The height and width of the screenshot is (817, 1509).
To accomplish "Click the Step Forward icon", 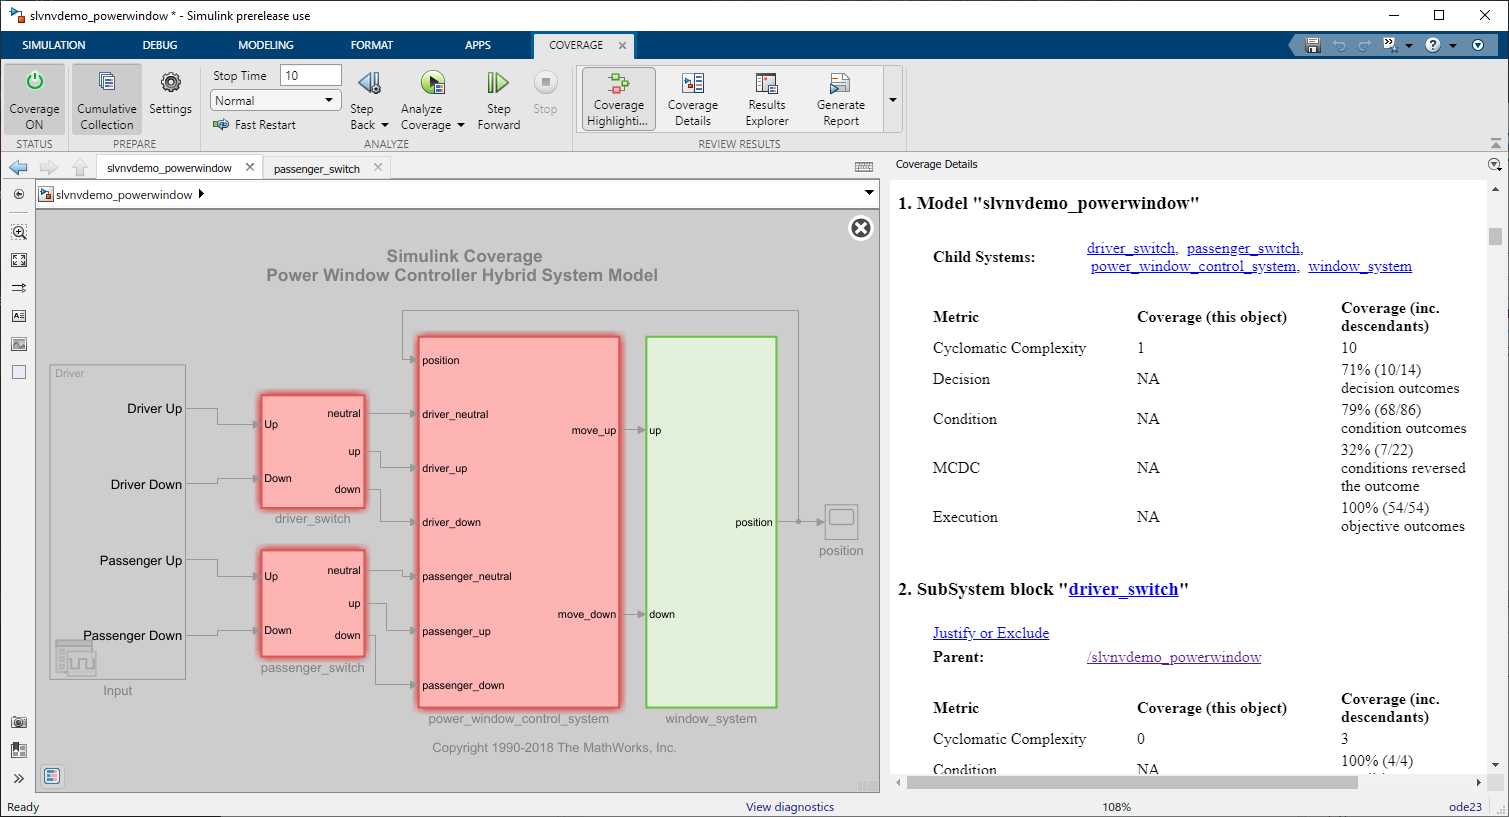I will tap(498, 83).
